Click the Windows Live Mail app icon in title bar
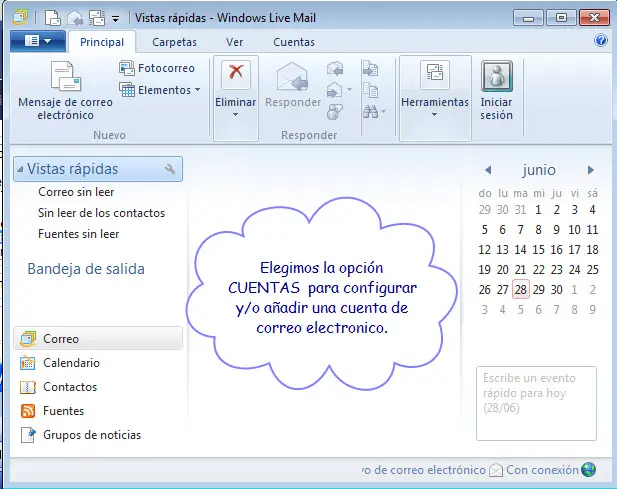This screenshot has width=617, height=489. click(x=20, y=17)
